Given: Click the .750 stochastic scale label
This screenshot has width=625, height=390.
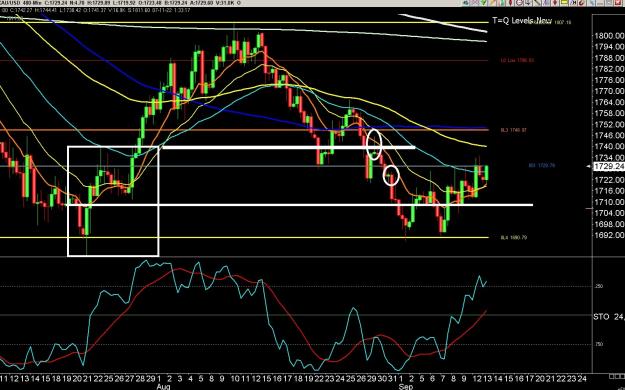Looking at the screenshot, I should [x=600, y=344].
